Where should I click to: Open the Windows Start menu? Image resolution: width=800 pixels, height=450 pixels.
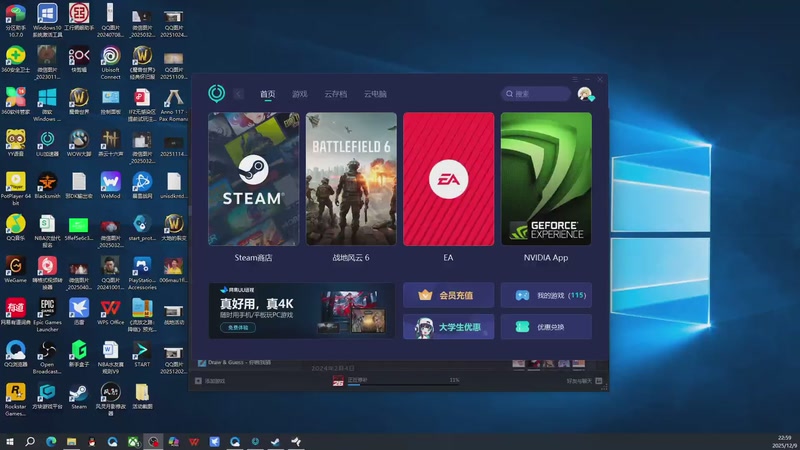(9, 441)
